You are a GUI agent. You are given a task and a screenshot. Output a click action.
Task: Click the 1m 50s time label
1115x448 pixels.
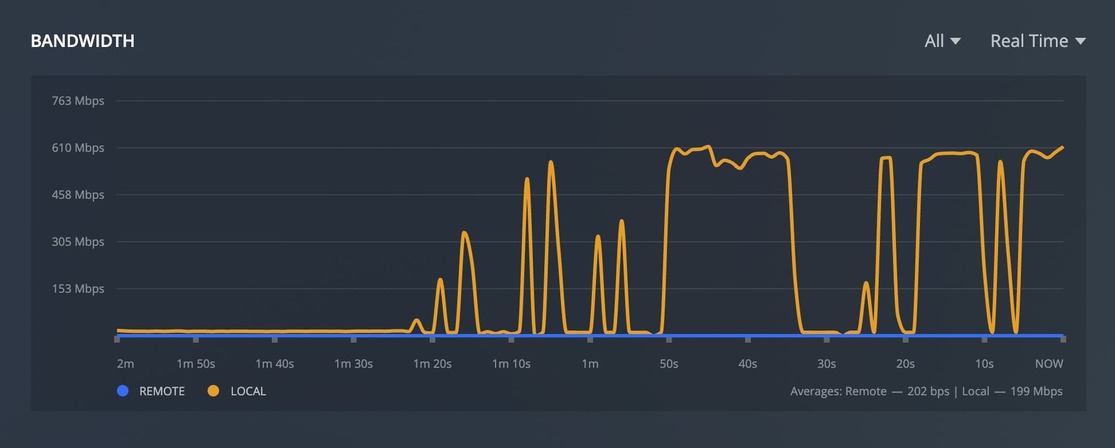[x=196, y=363]
